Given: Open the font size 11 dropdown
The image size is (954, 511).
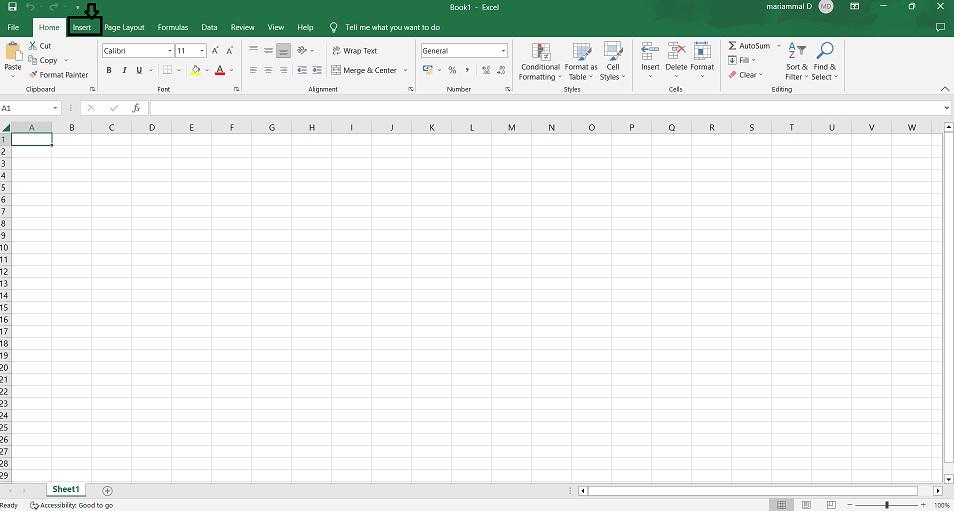Looking at the screenshot, I should pyautogui.click(x=202, y=51).
